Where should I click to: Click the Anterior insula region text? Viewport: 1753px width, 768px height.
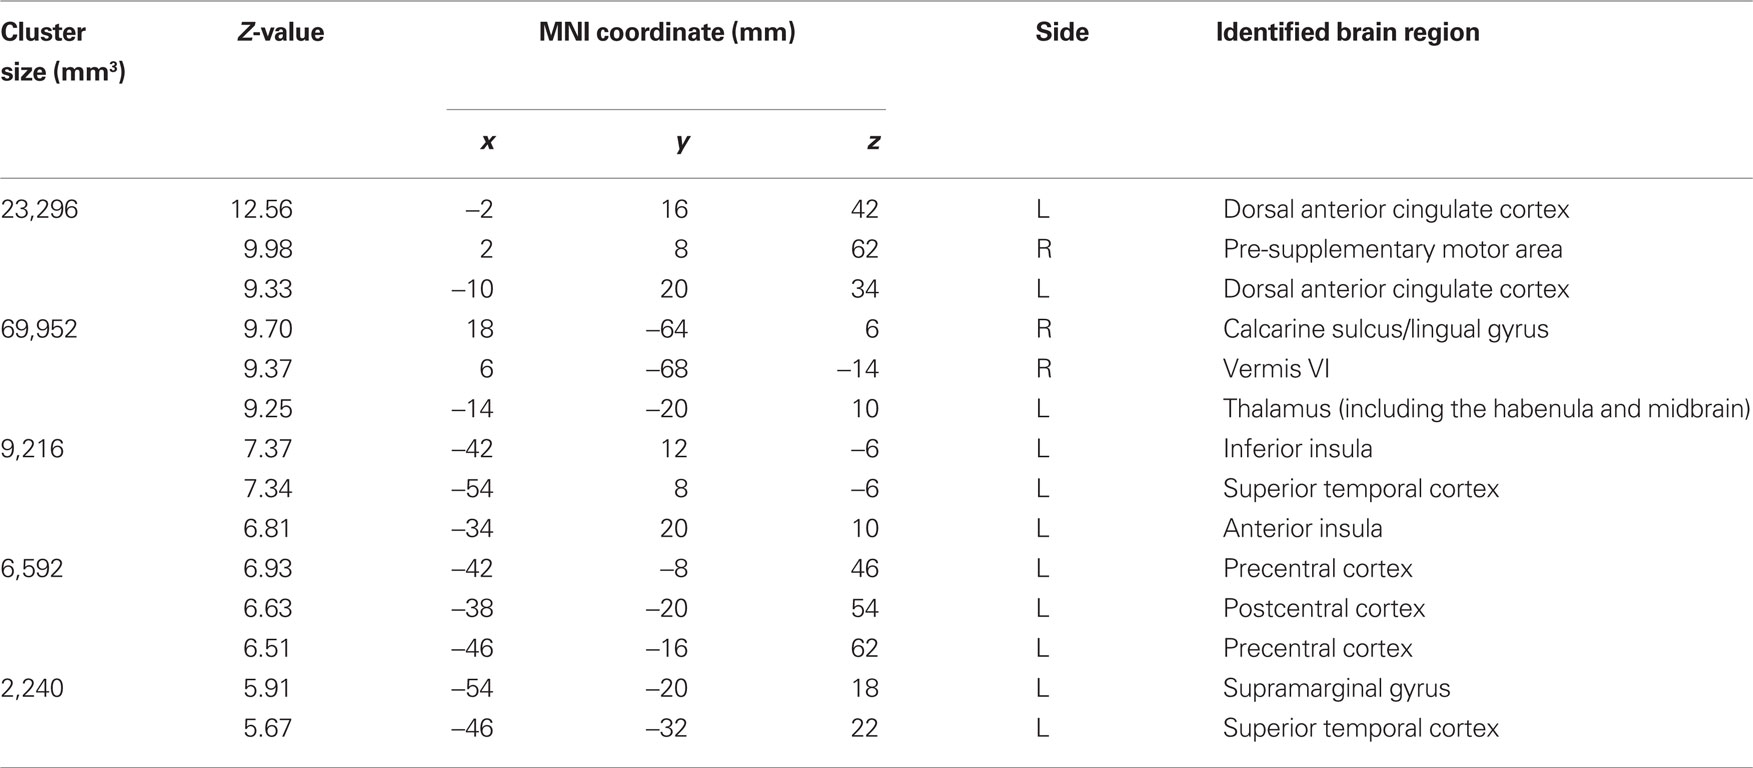[x=1302, y=528]
